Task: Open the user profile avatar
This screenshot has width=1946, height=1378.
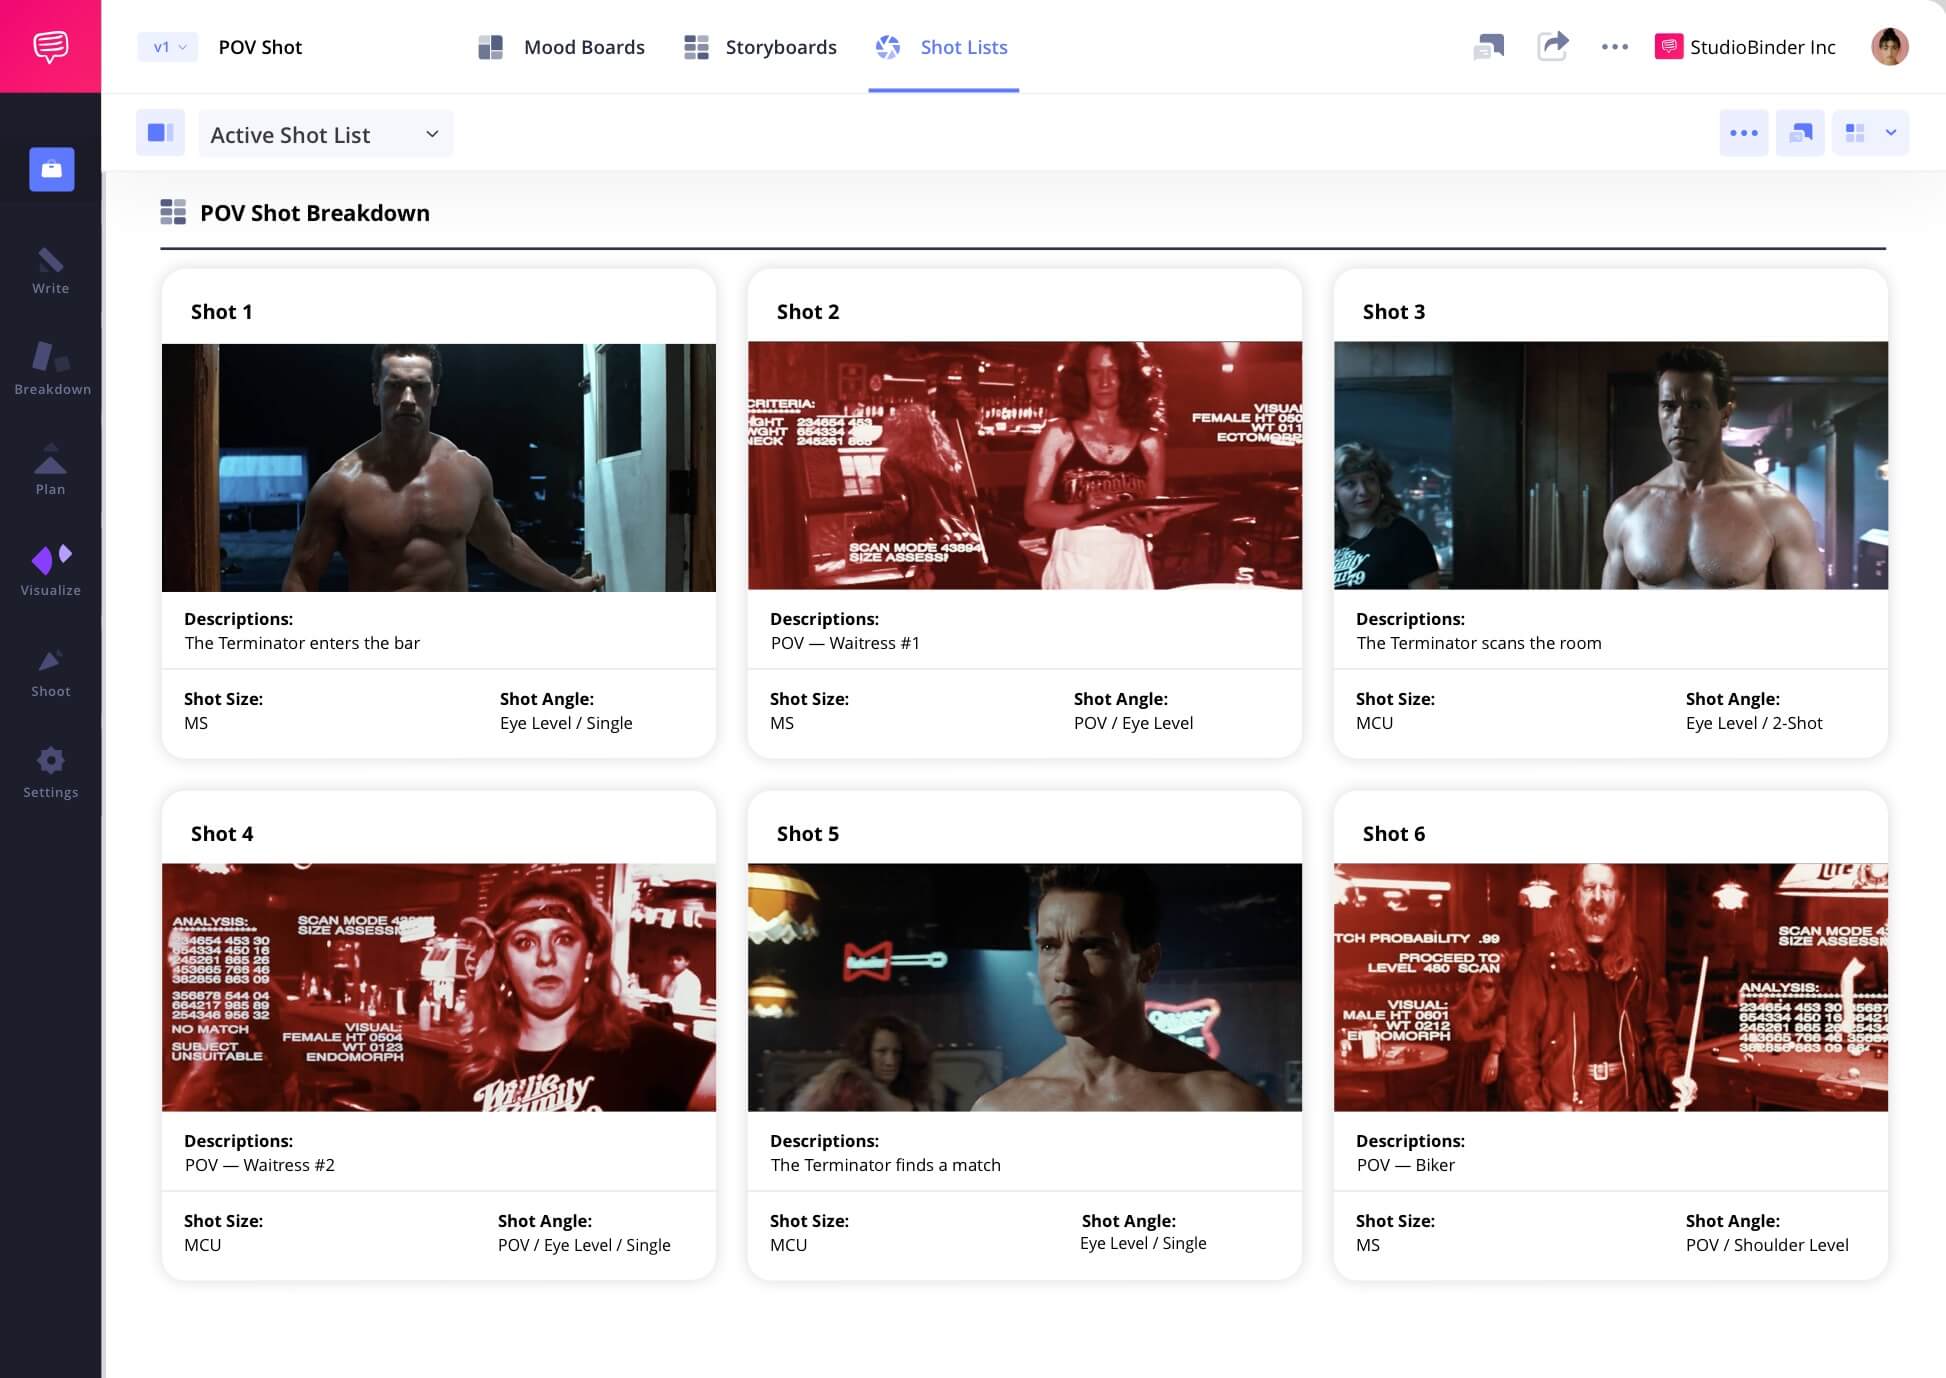Action: (x=1888, y=46)
